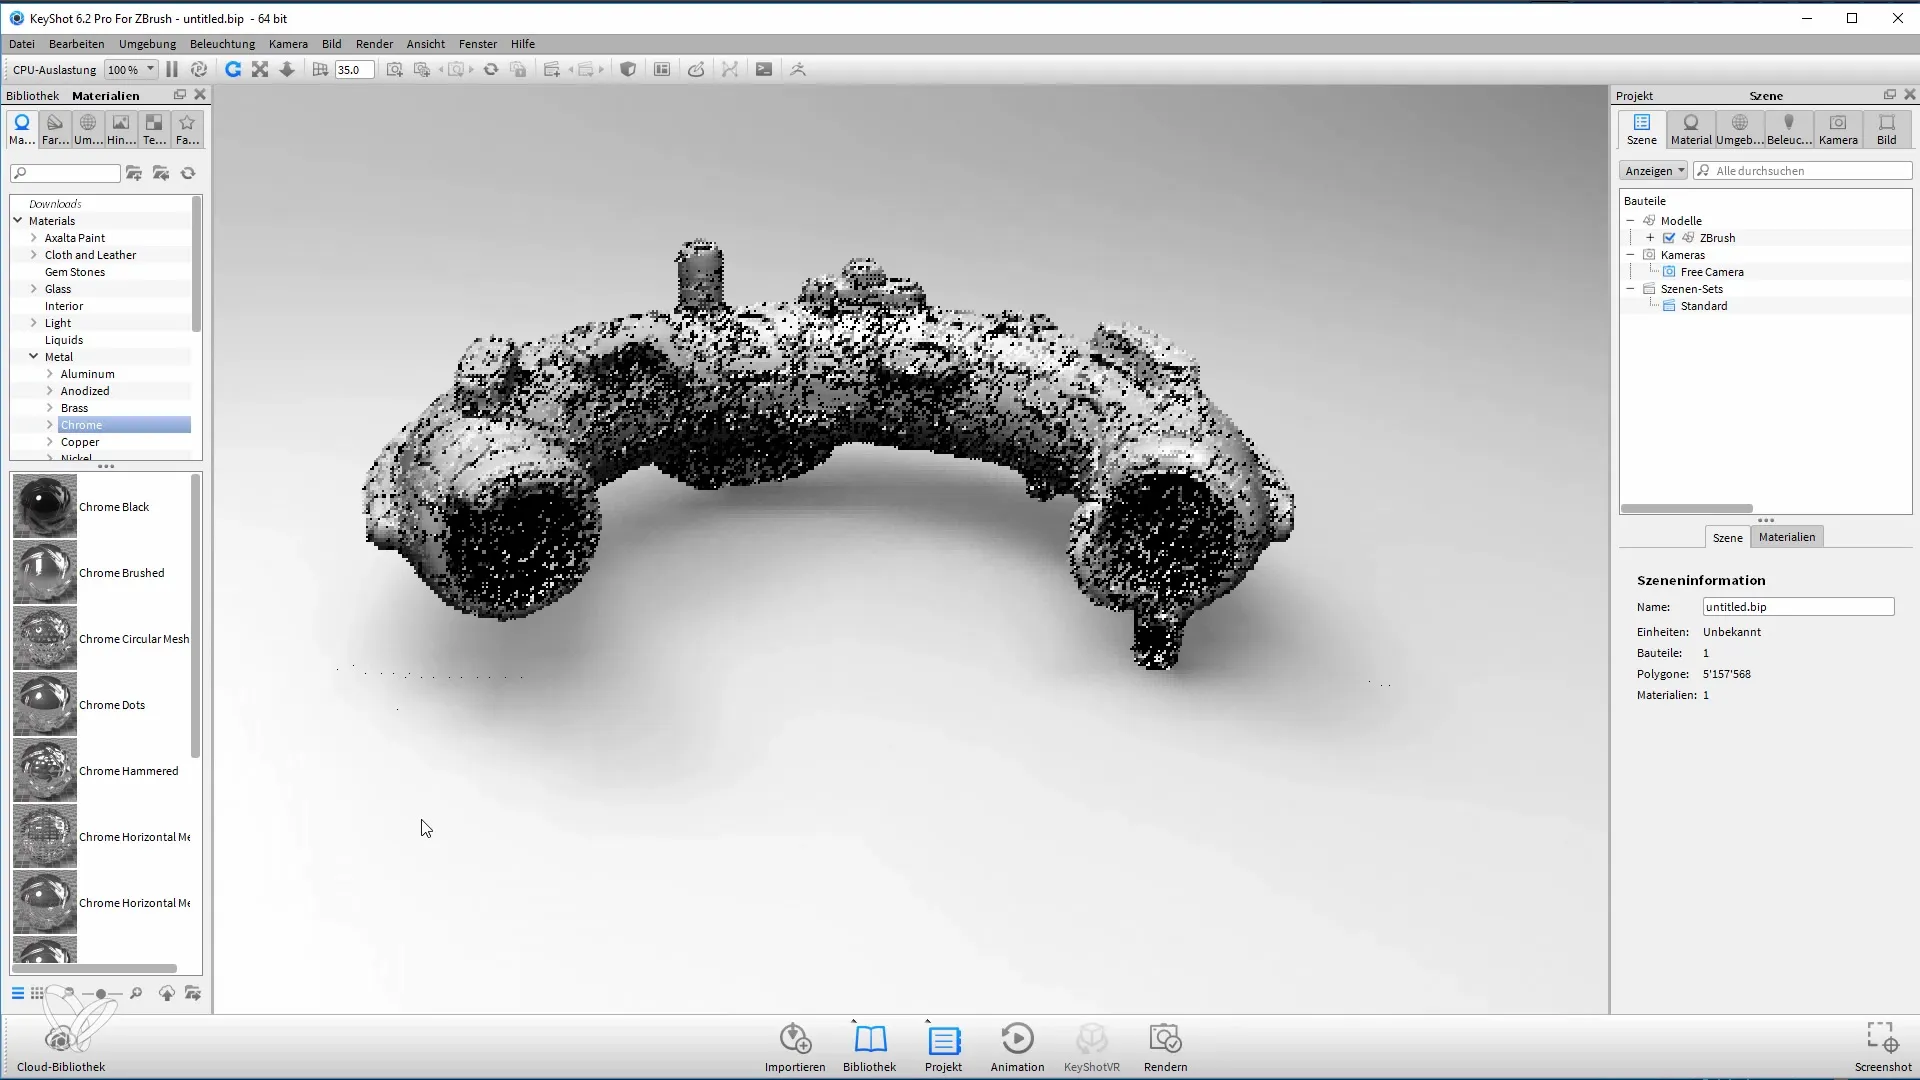The image size is (1920, 1080).
Task: Expand the ZBrush model node
Action: [1650, 238]
